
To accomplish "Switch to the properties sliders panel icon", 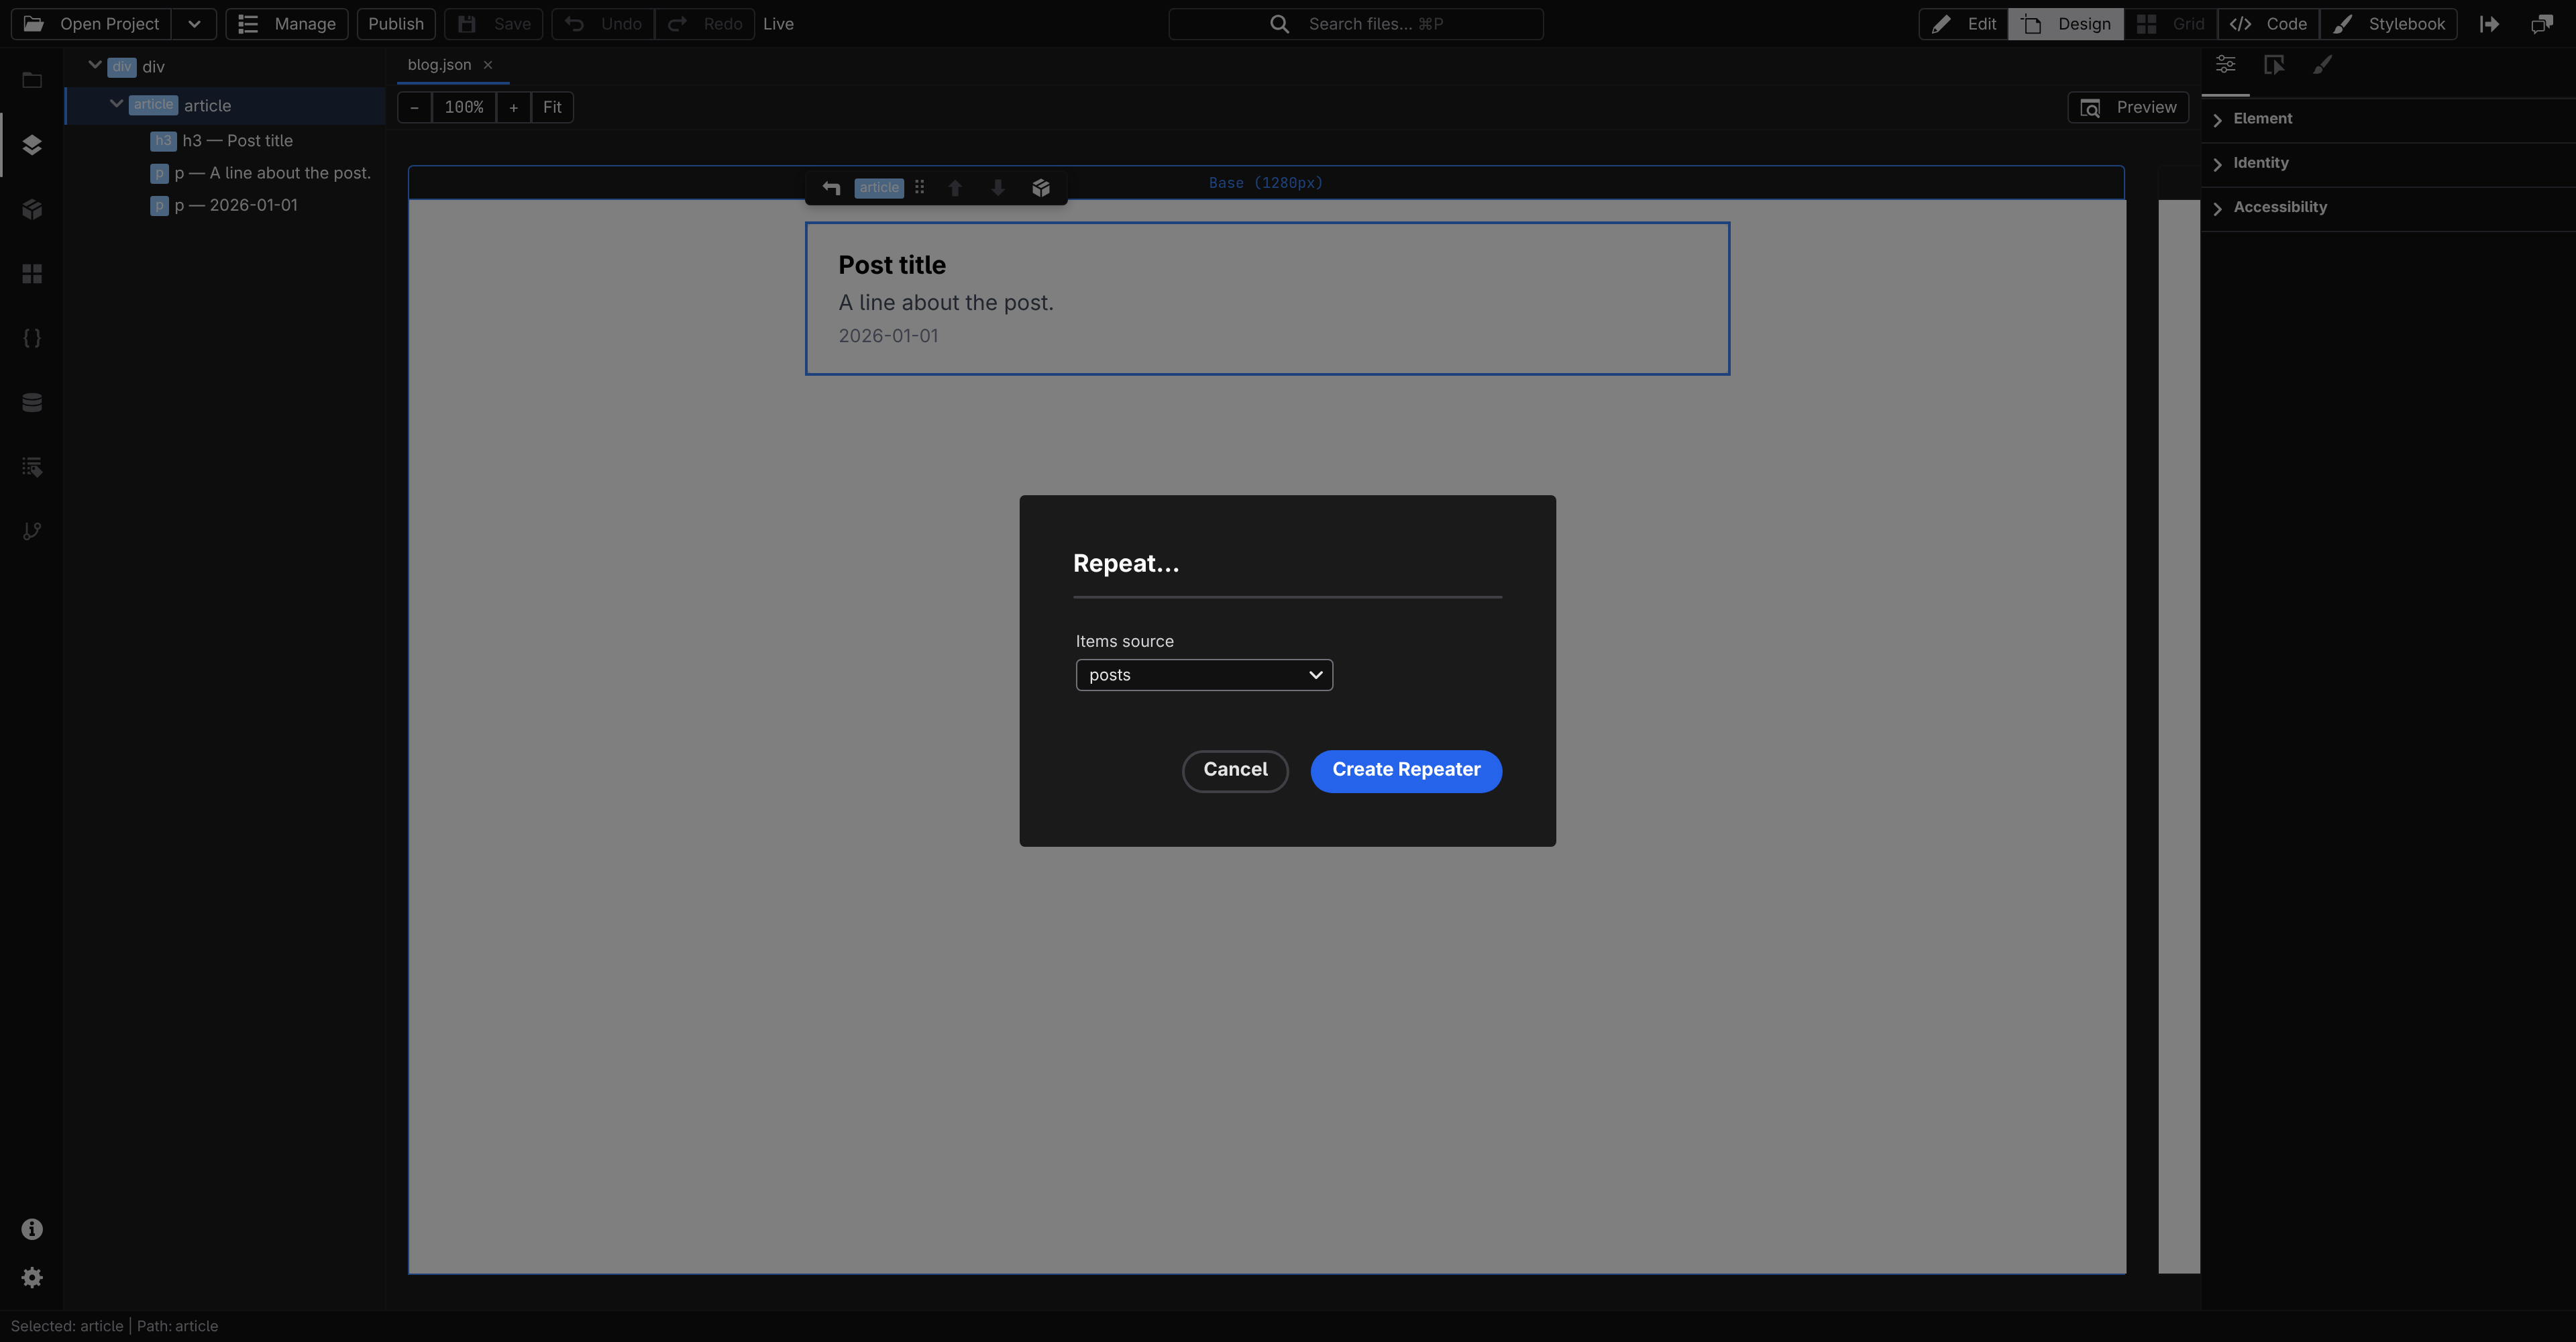I will (x=2226, y=65).
